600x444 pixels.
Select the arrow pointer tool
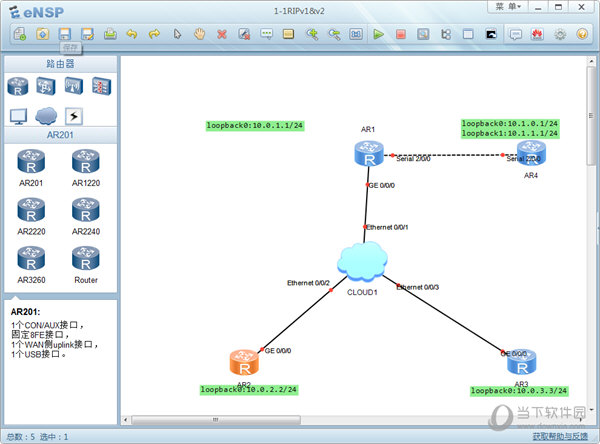click(177, 34)
